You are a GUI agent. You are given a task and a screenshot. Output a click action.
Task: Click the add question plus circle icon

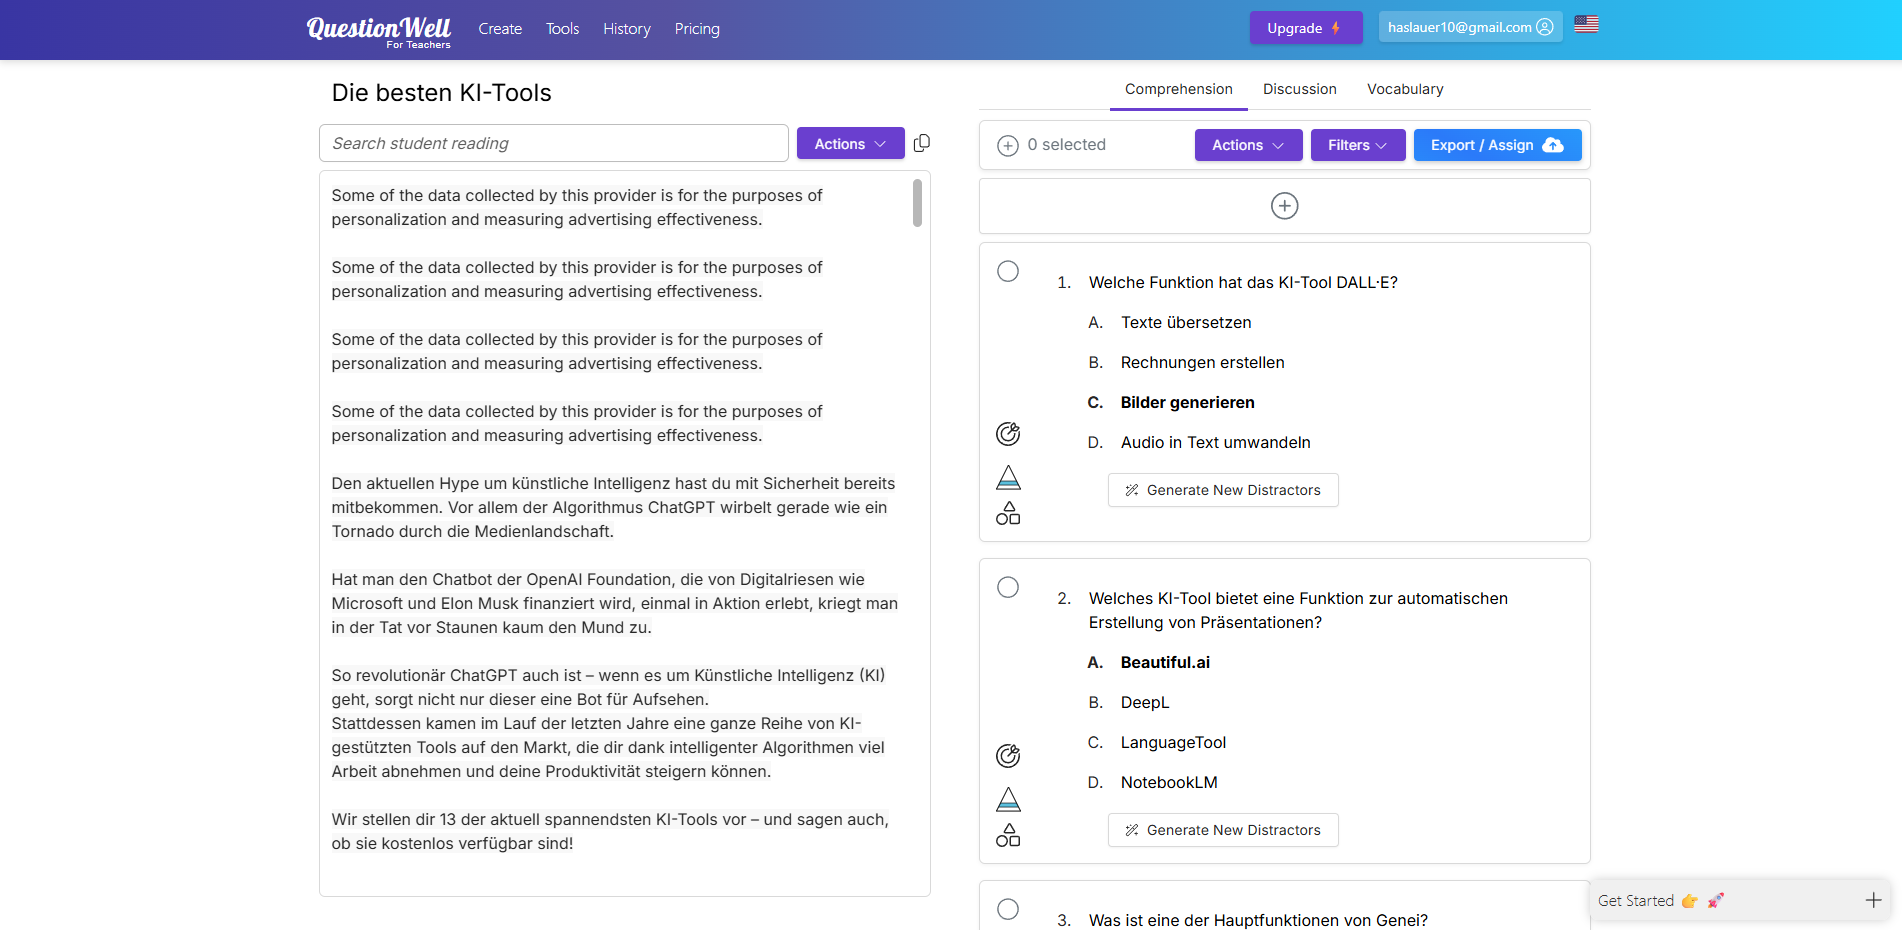point(1284,206)
